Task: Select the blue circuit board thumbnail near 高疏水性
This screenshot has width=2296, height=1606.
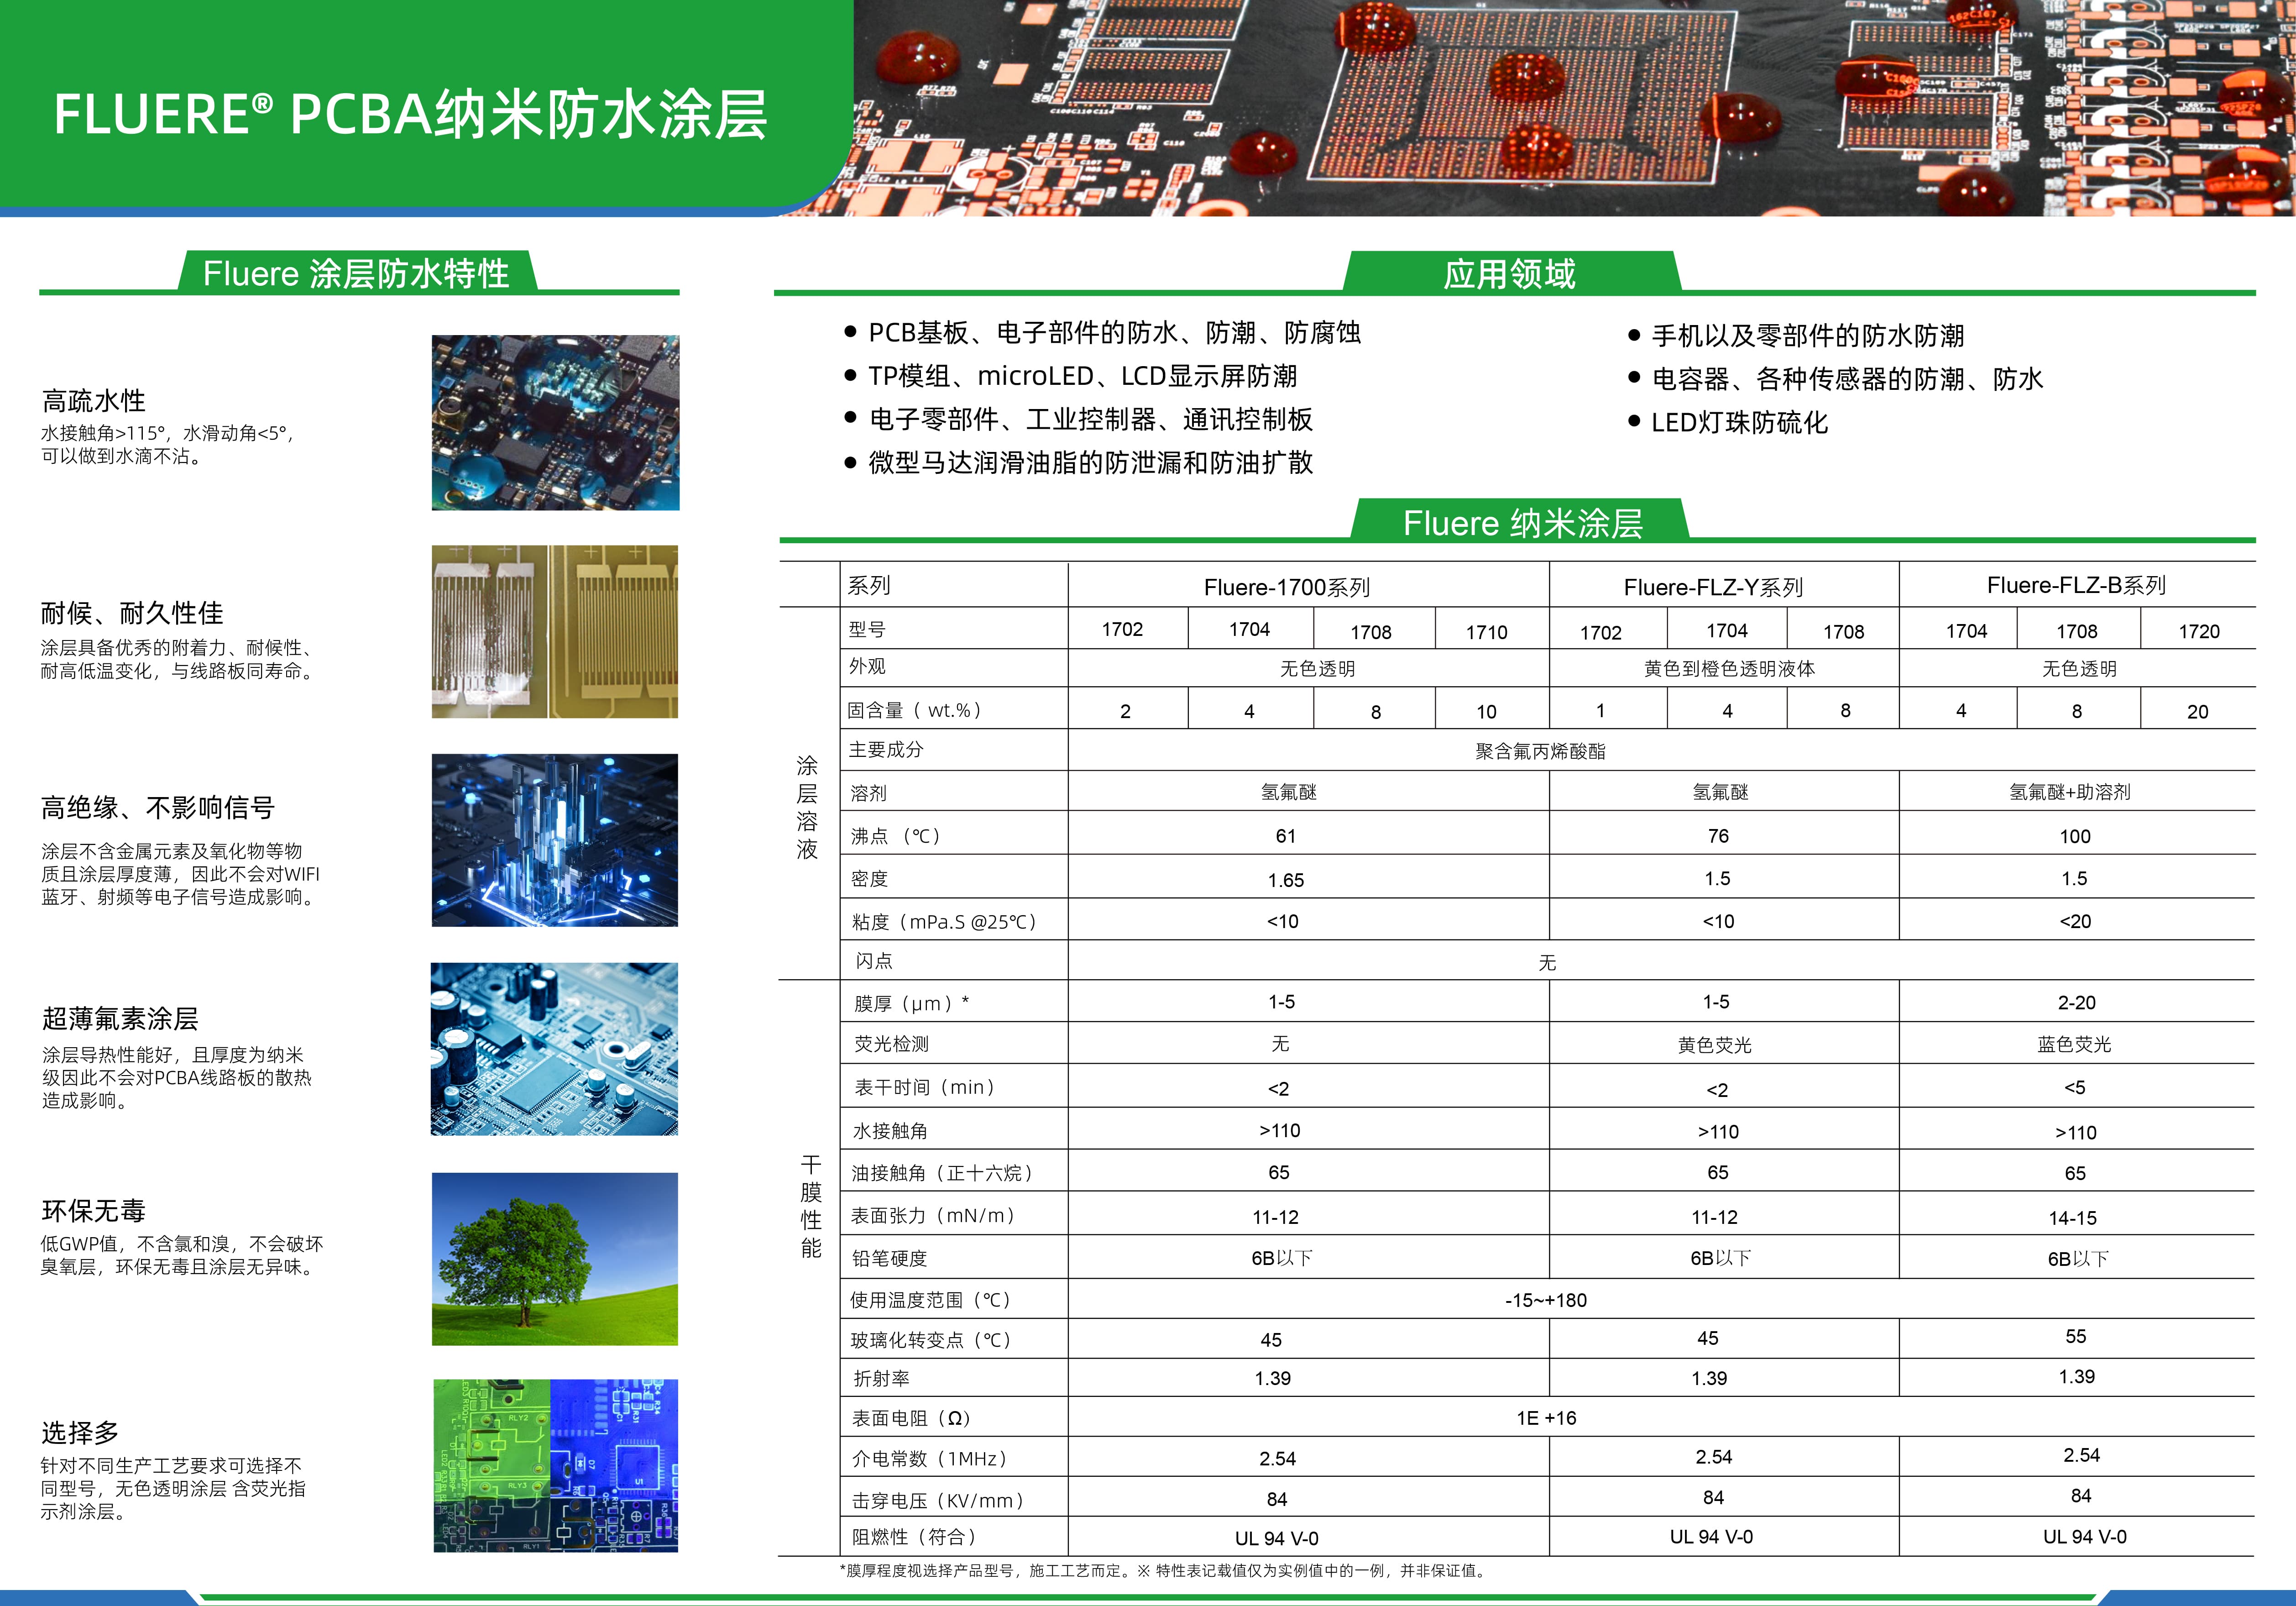Action: coord(556,420)
